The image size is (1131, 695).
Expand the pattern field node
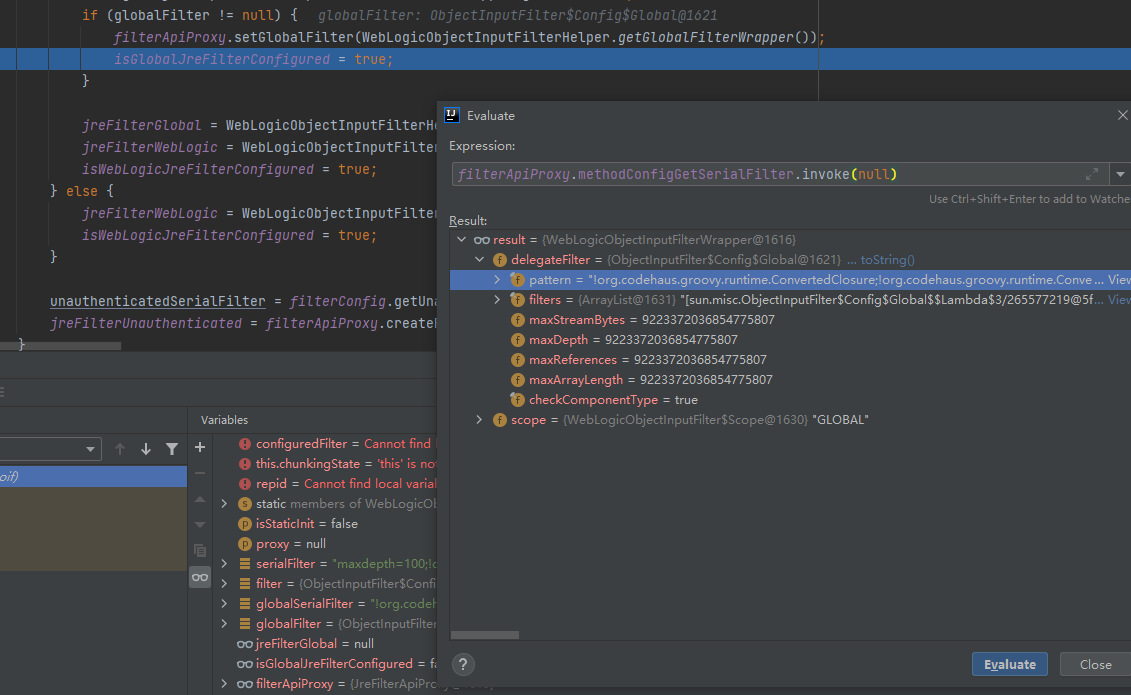coord(497,280)
